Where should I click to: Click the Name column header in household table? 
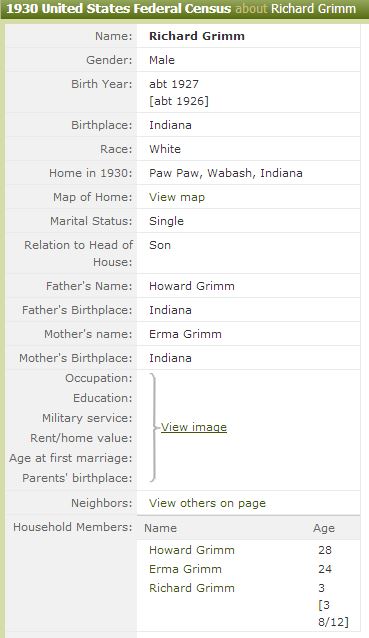(x=160, y=528)
